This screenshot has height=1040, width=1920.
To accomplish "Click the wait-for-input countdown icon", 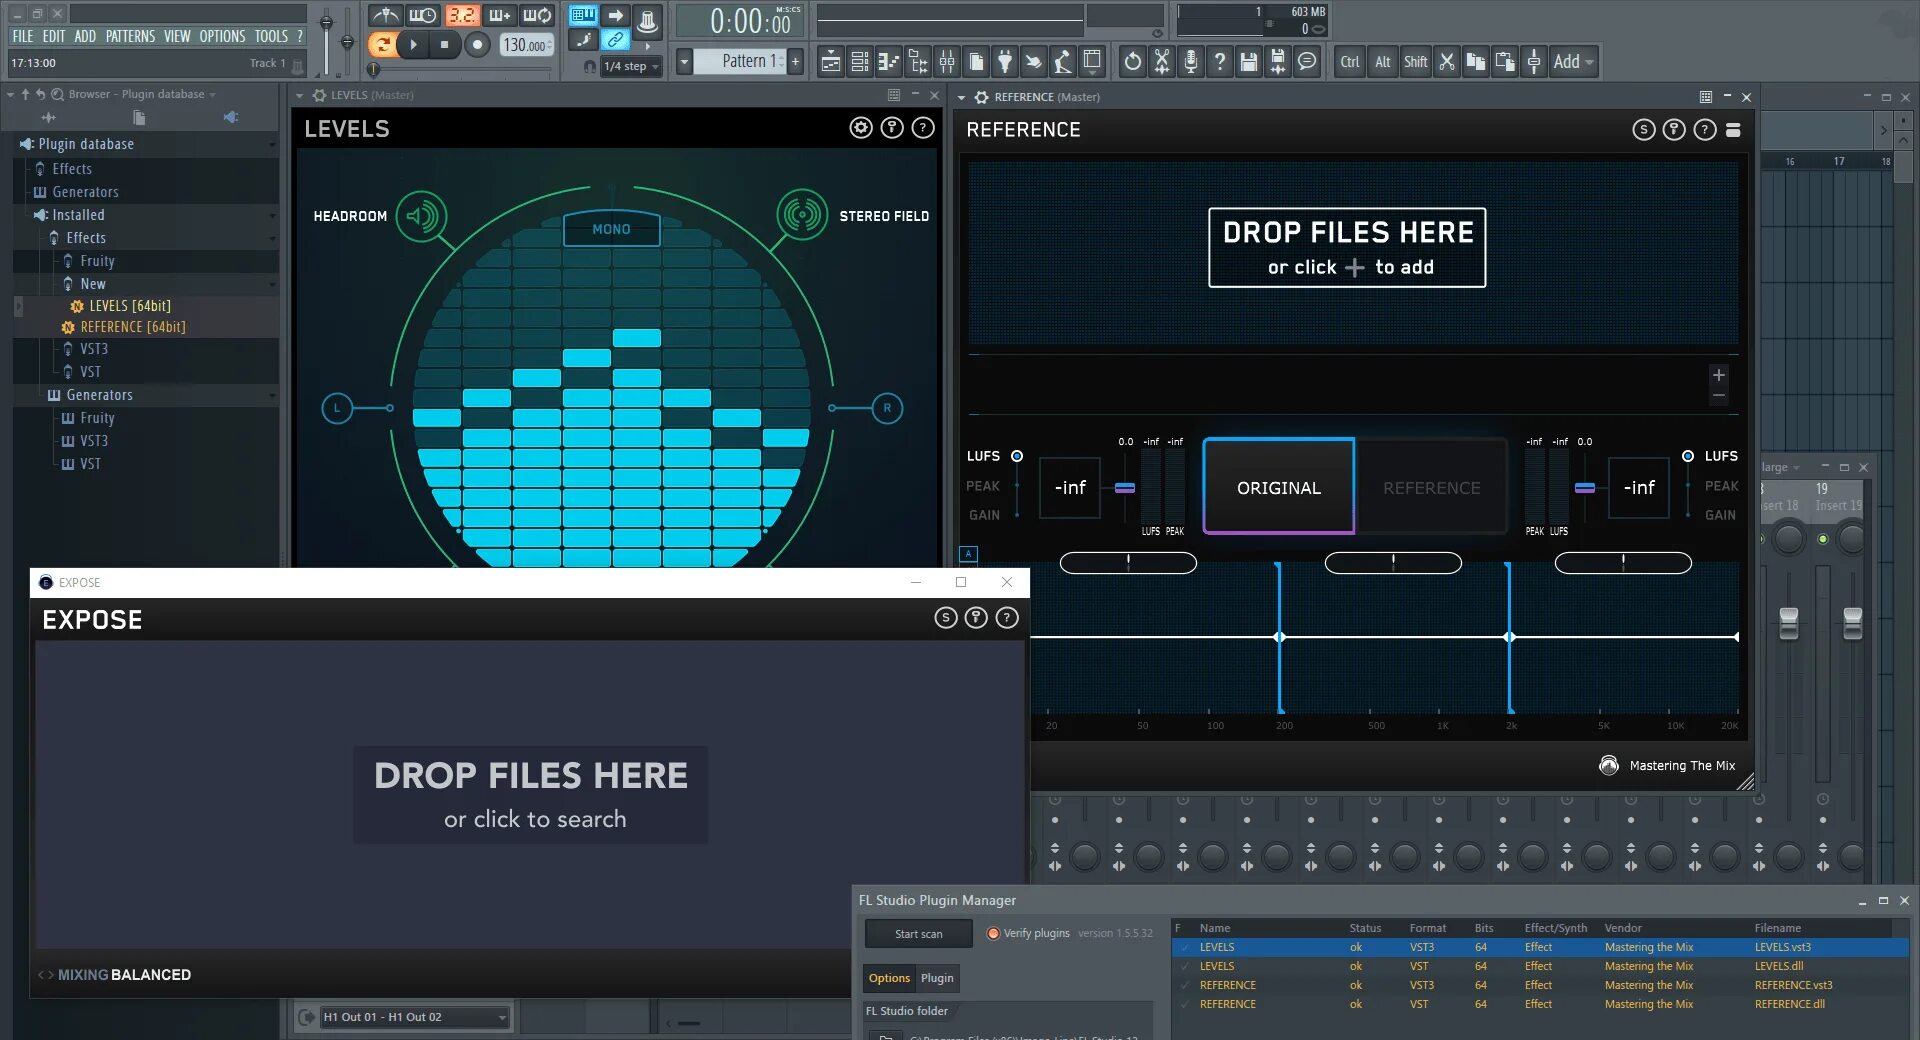I will coord(422,15).
